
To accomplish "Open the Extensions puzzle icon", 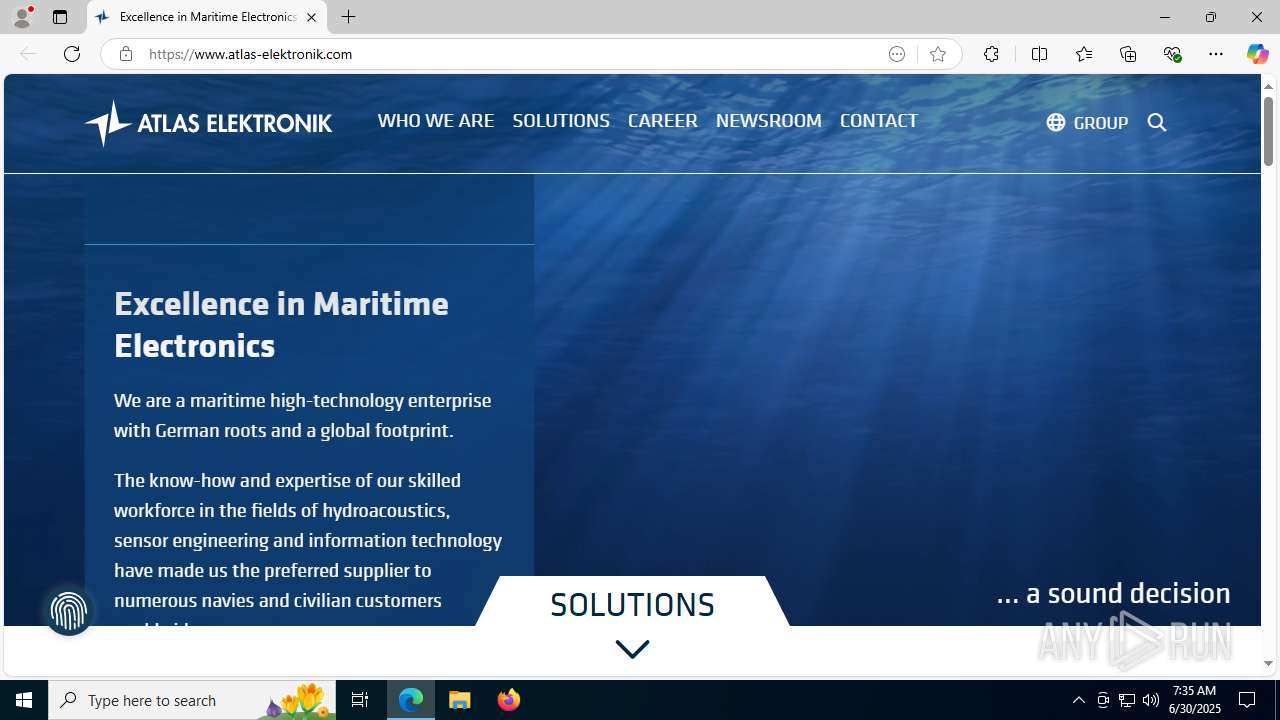I will 991,54.
